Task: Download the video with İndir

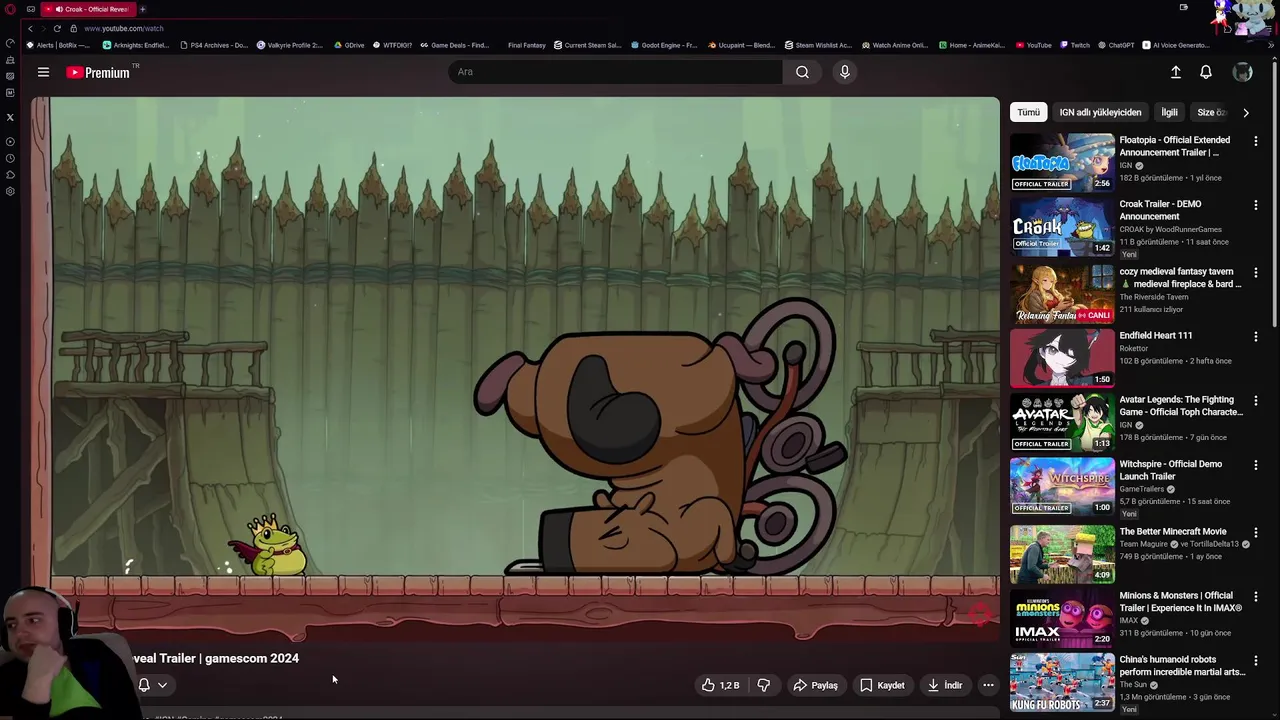Action: point(944,685)
